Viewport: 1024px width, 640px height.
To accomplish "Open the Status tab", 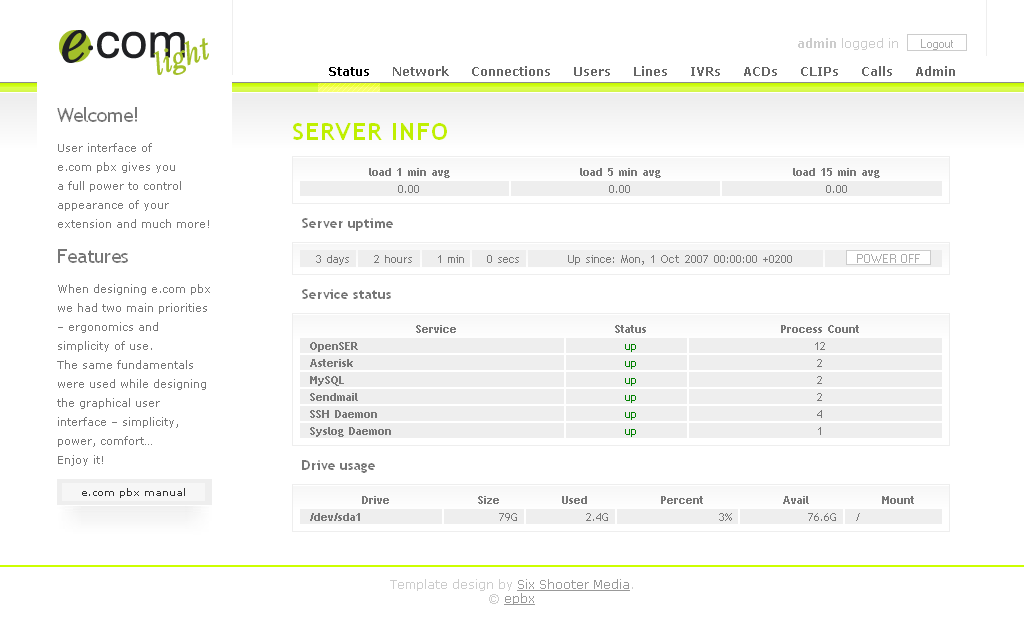I will pyautogui.click(x=349, y=72).
